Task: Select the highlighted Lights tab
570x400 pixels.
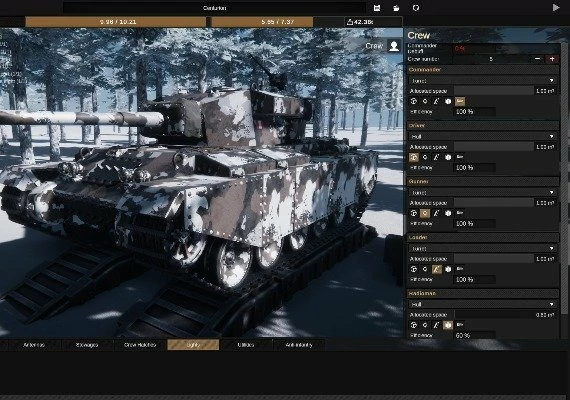Action: point(193,345)
